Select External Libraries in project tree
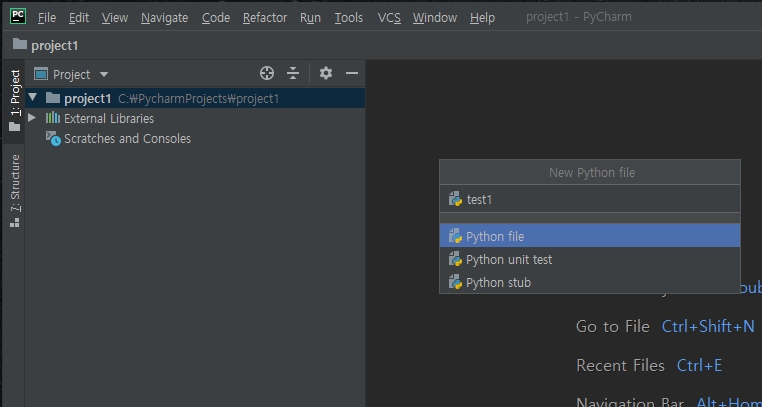 [109, 119]
